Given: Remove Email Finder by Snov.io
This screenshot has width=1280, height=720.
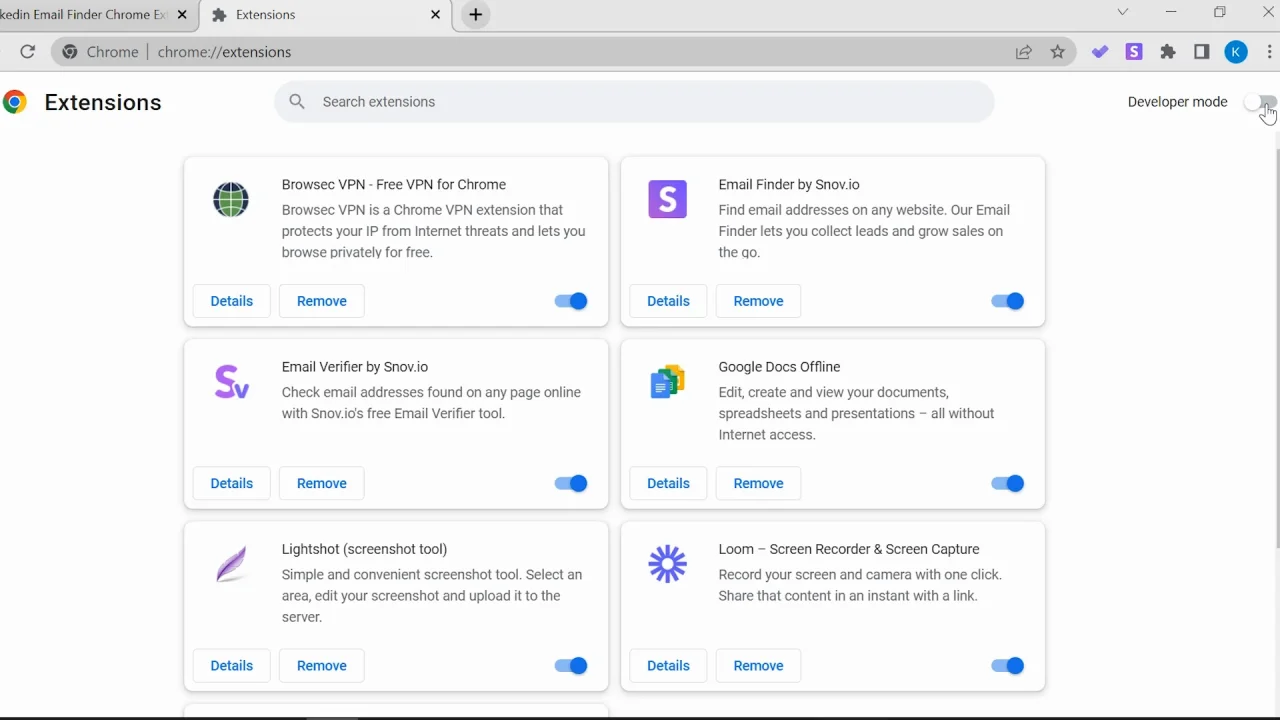Looking at the screenshot, I should point(758,301).
